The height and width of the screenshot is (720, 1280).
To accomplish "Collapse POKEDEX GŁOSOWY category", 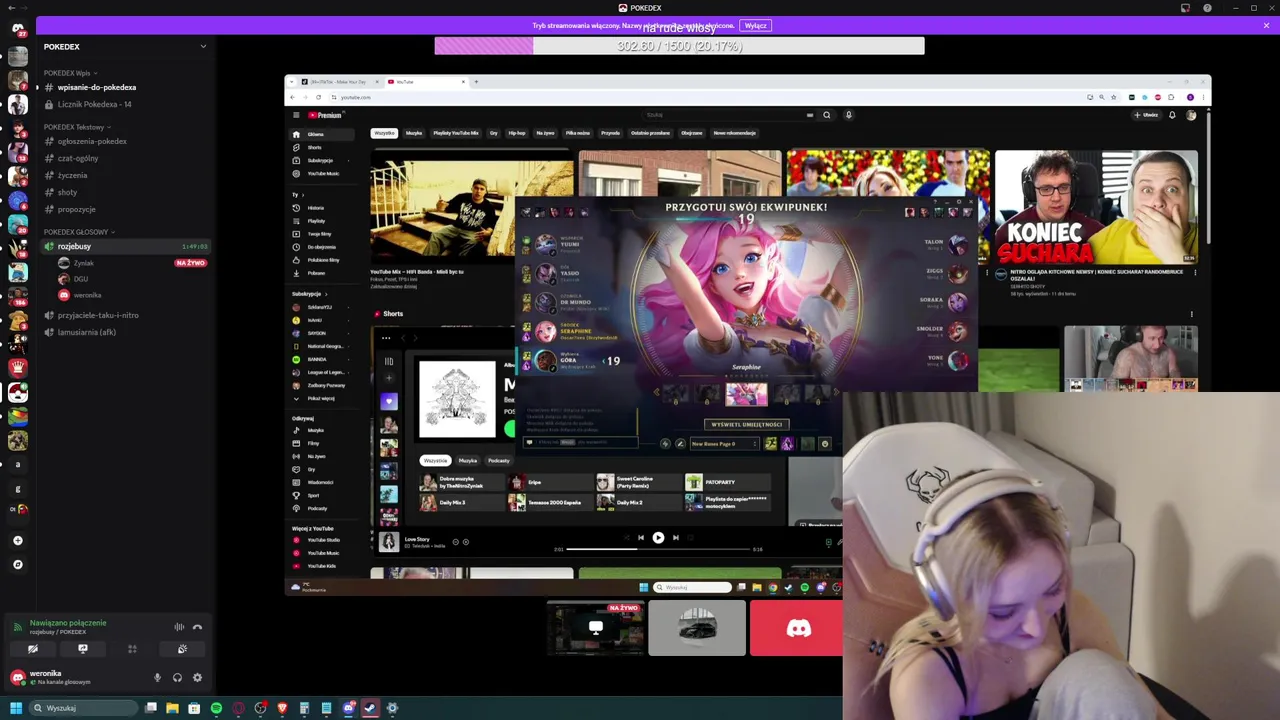I will pos(79,232).
